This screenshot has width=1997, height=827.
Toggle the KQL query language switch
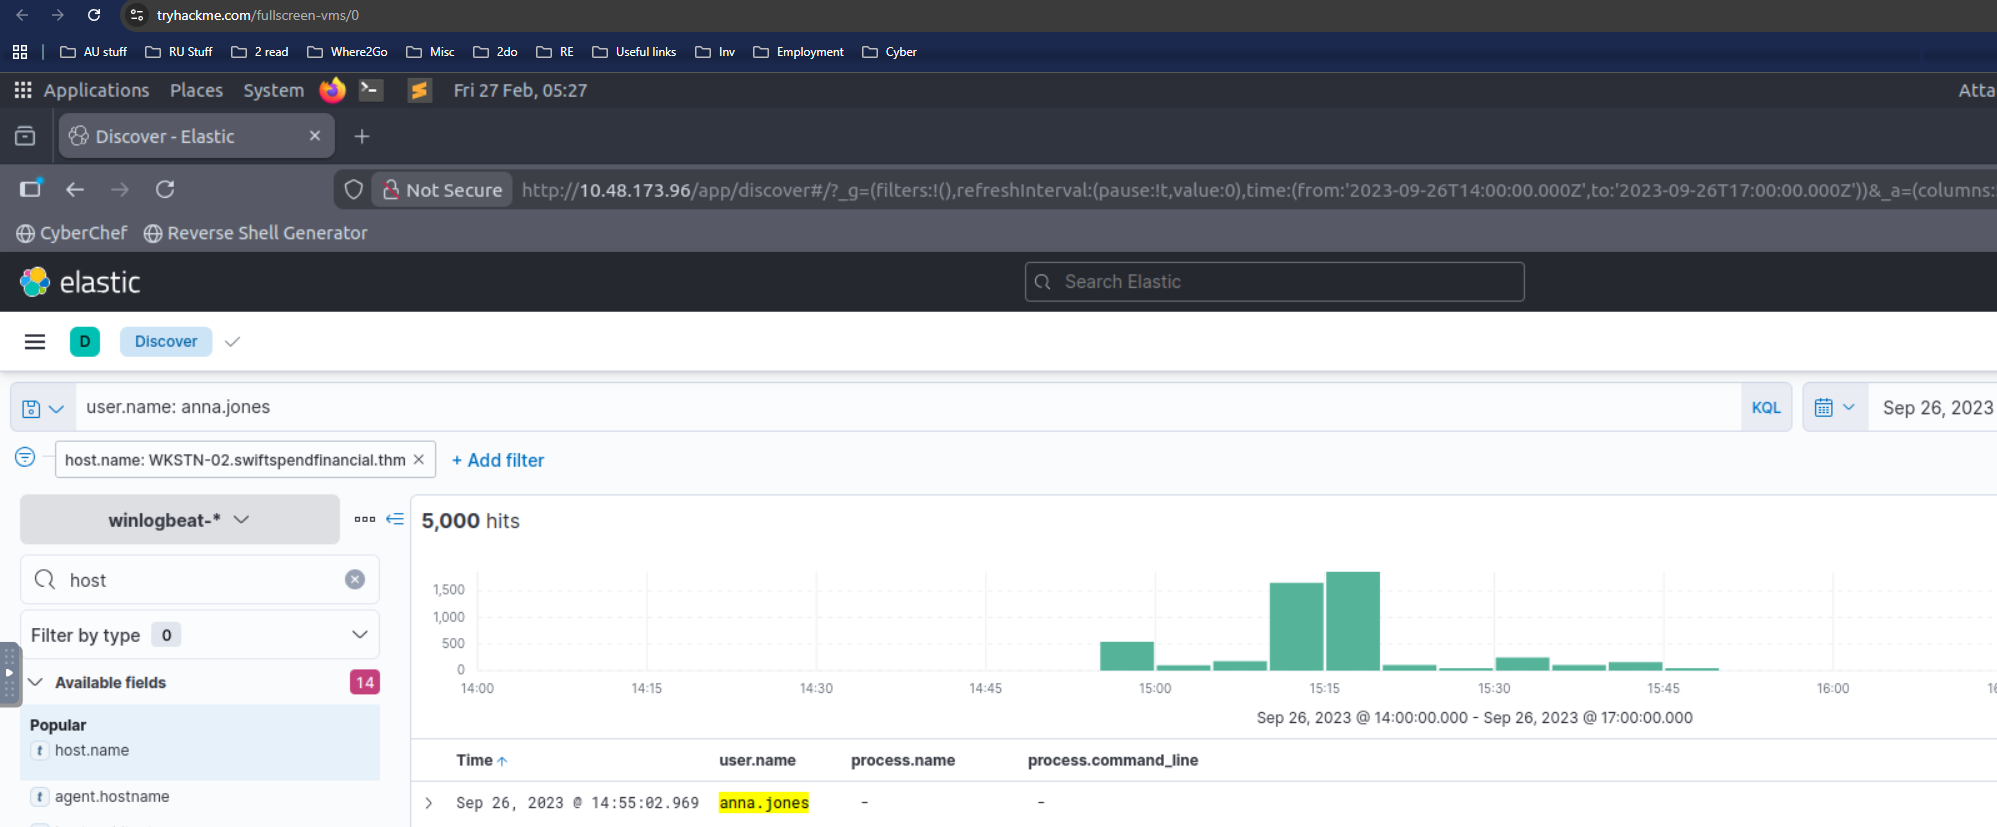click(1765, 408)
